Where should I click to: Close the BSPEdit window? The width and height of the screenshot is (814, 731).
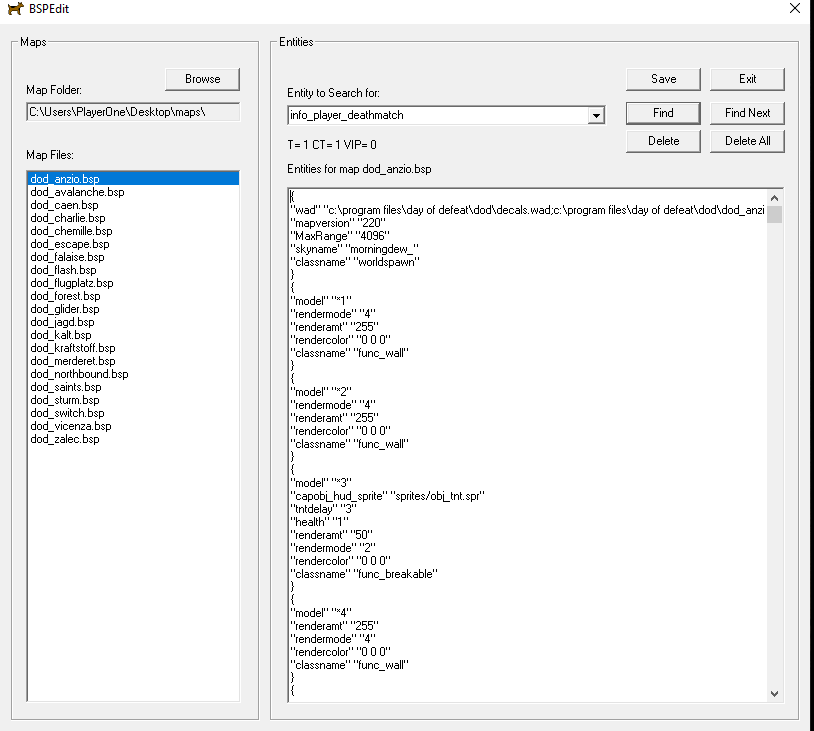(x=794, y=8)
